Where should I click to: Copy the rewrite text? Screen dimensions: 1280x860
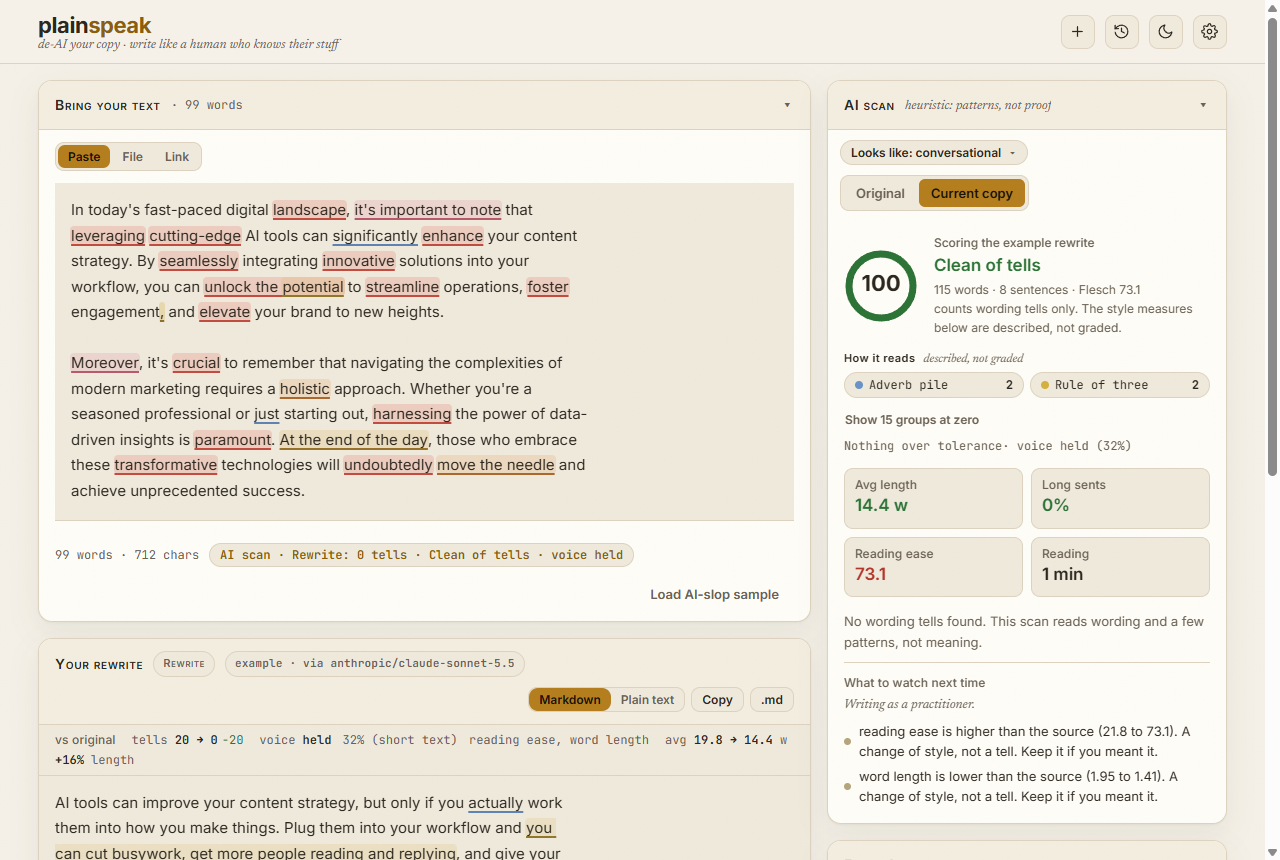pos(717,700)
